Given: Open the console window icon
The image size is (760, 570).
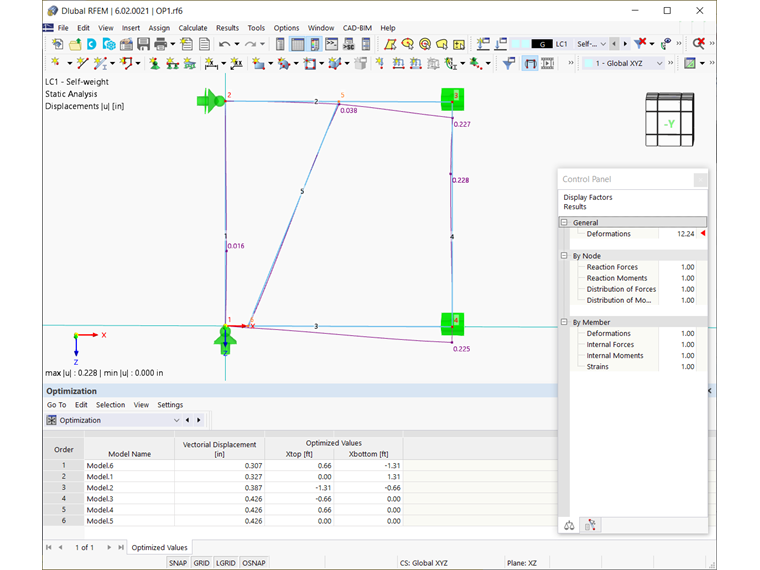Looking at the screenshot, I should (x=332, y=44).
